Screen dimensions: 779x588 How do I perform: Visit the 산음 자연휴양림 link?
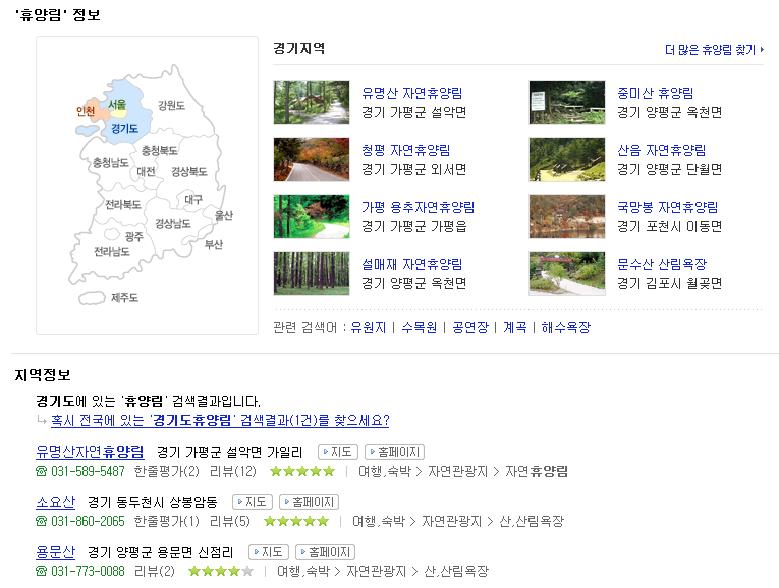click(661, 150)
